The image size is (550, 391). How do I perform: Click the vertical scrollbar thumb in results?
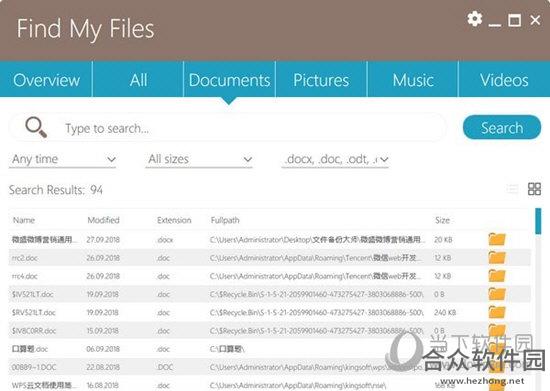(538, 221)
